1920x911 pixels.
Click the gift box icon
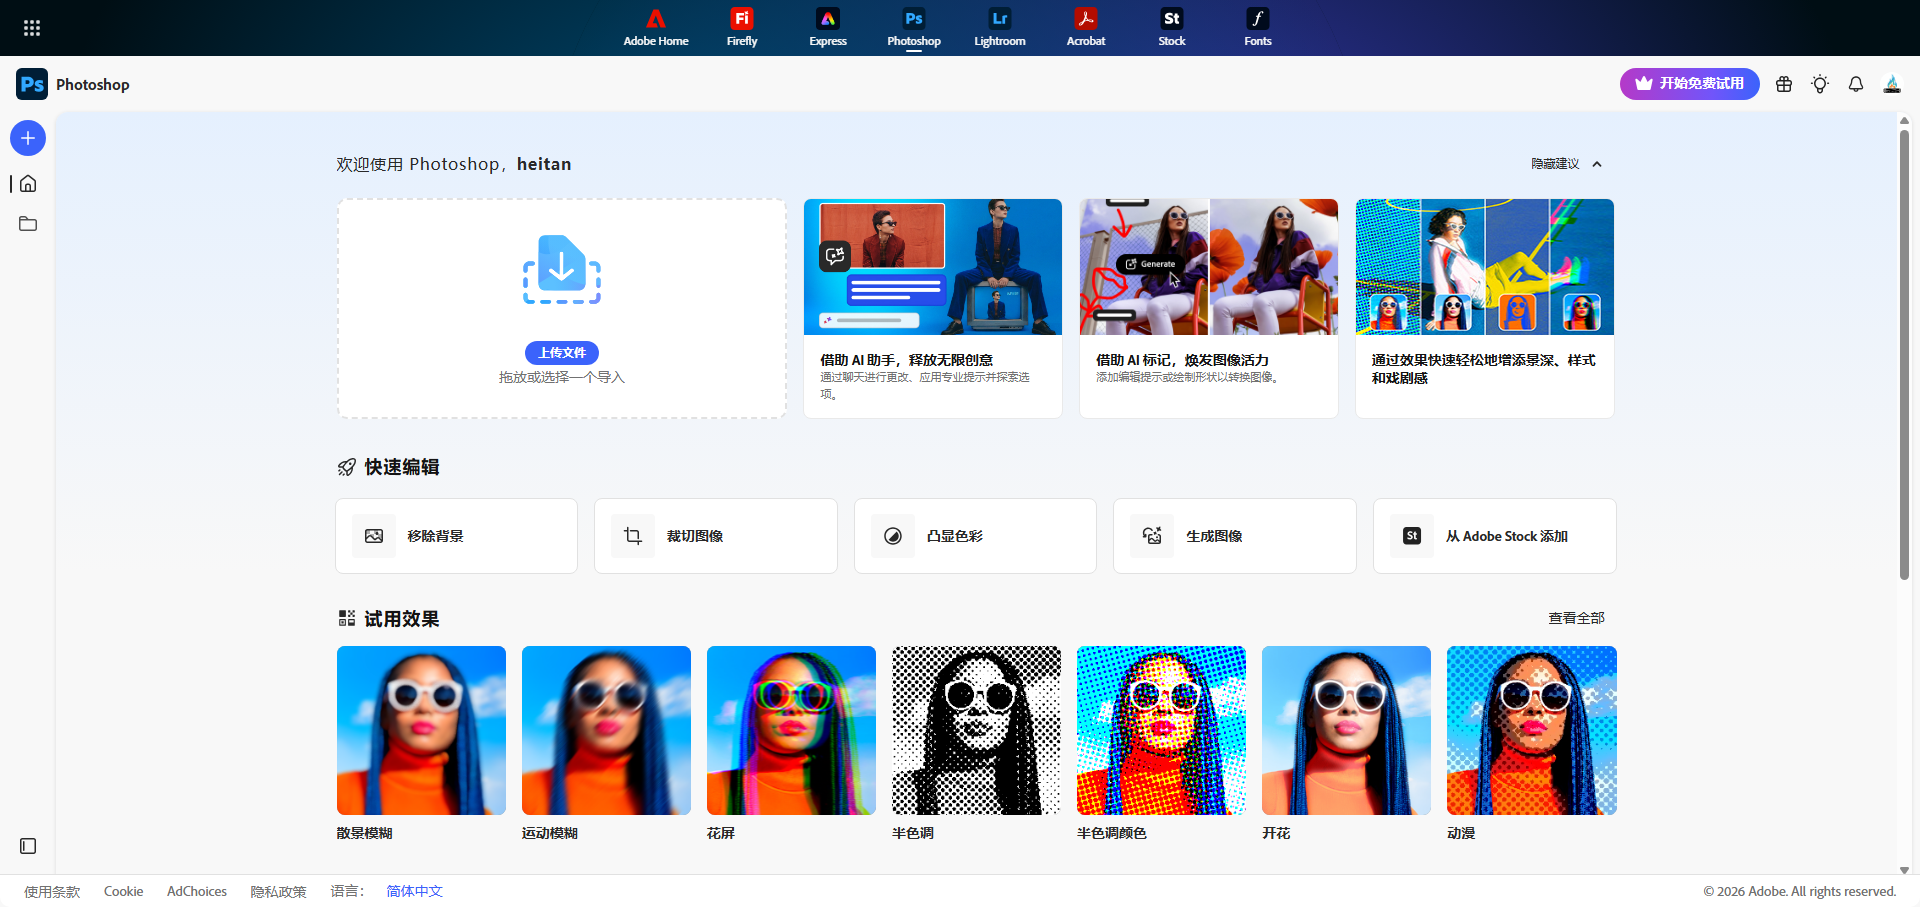[x=1784, y=84]
